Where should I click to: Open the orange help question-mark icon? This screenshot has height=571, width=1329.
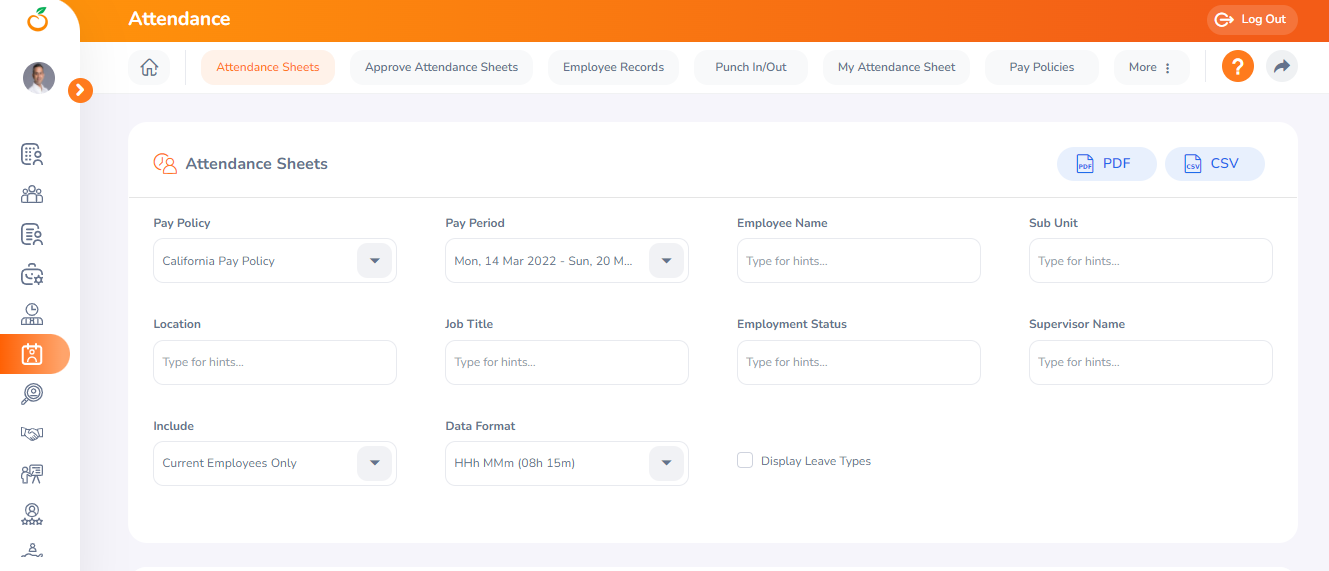(x=1238, y=67)
